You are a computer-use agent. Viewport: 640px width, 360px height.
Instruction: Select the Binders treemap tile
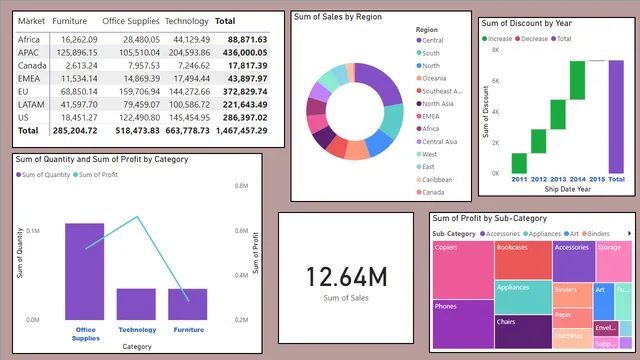click(573, 295)
